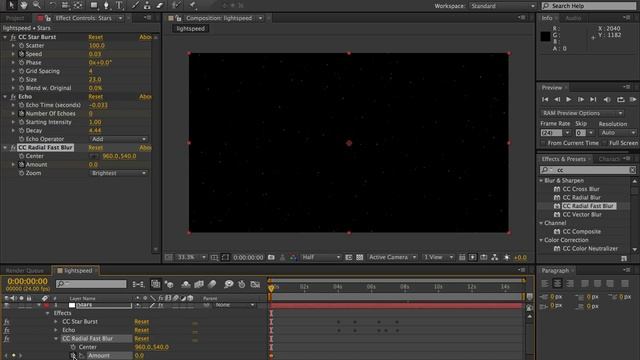Click Show Channel color icon in viewer
640x360 pixels.
[293, 257]
